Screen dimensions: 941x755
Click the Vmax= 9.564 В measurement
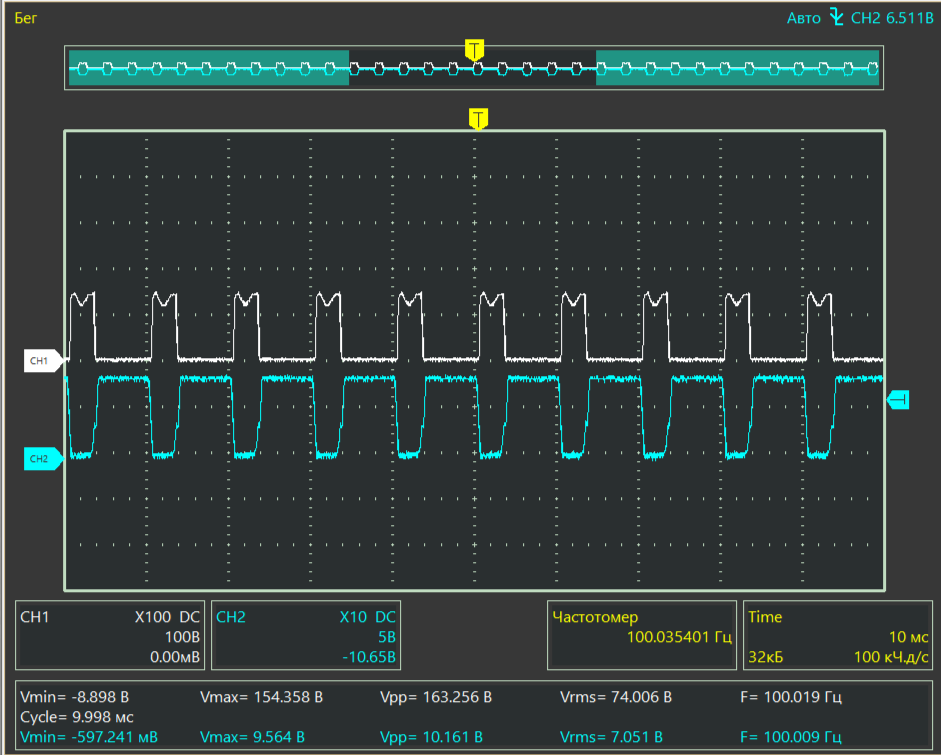(x=252, y=737)
